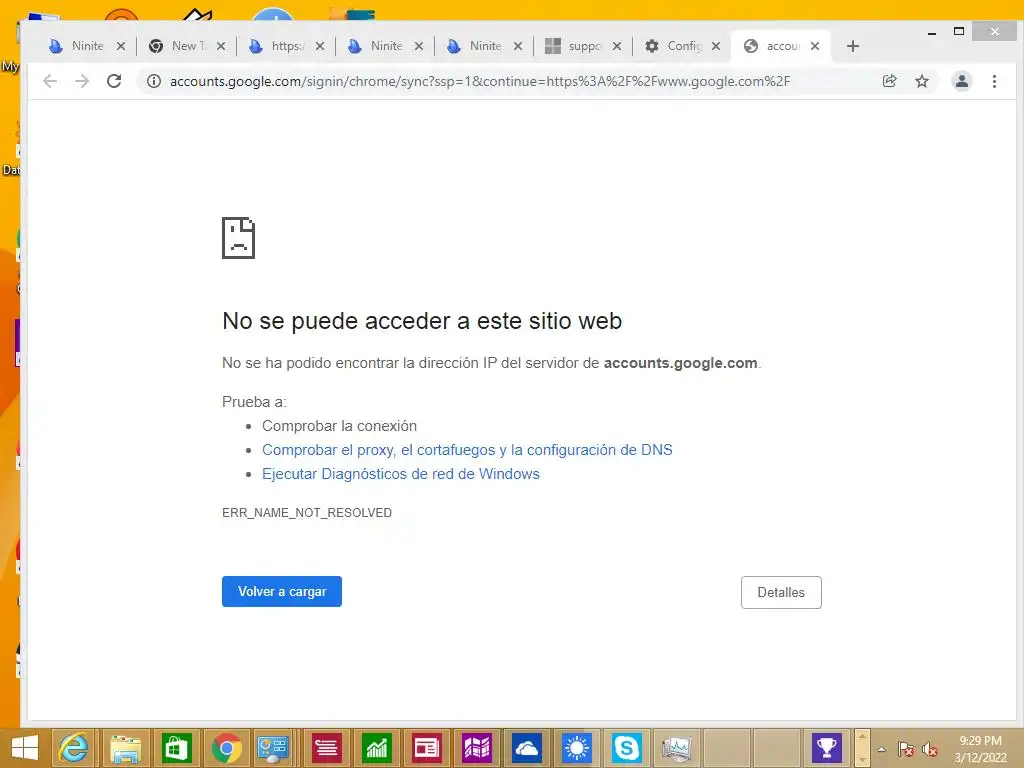Click taskbar toolbar scroll up arrow

click(862, 737)
